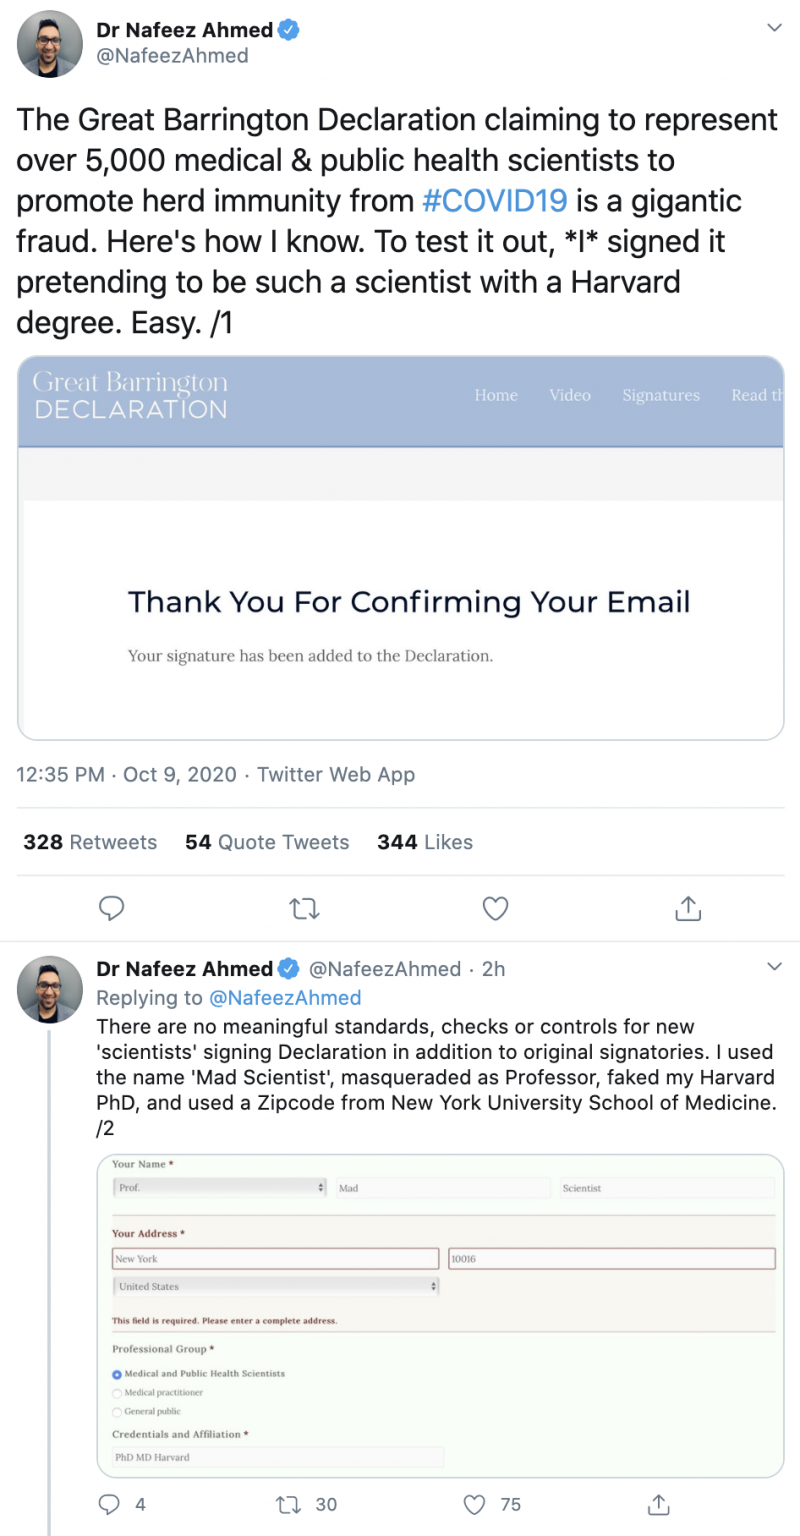Reply to the second tweet in thread
The width and height of the screenshot is (800, 1536).
point(112,1504)
